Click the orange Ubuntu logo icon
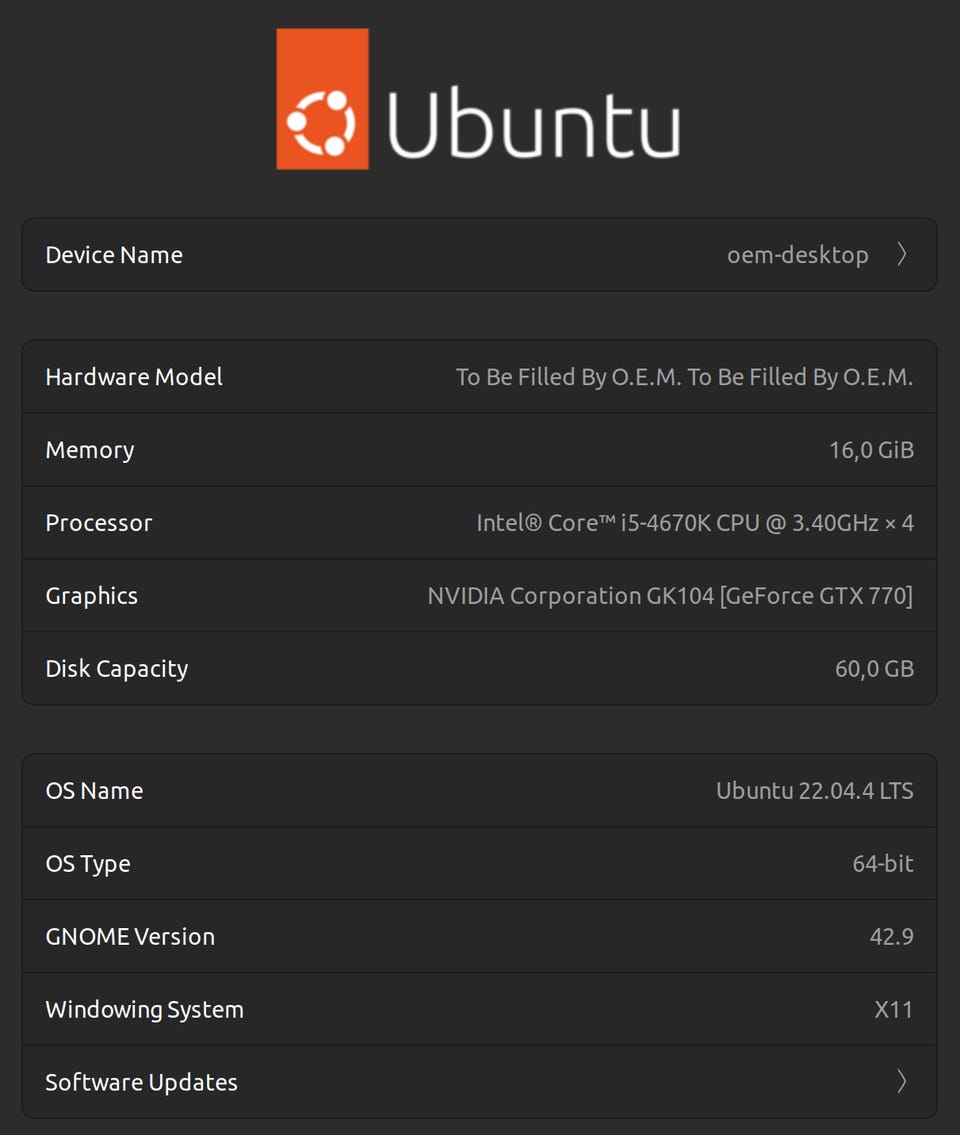Viewport: 960px width, 1135px height. (x=322, y=98)
